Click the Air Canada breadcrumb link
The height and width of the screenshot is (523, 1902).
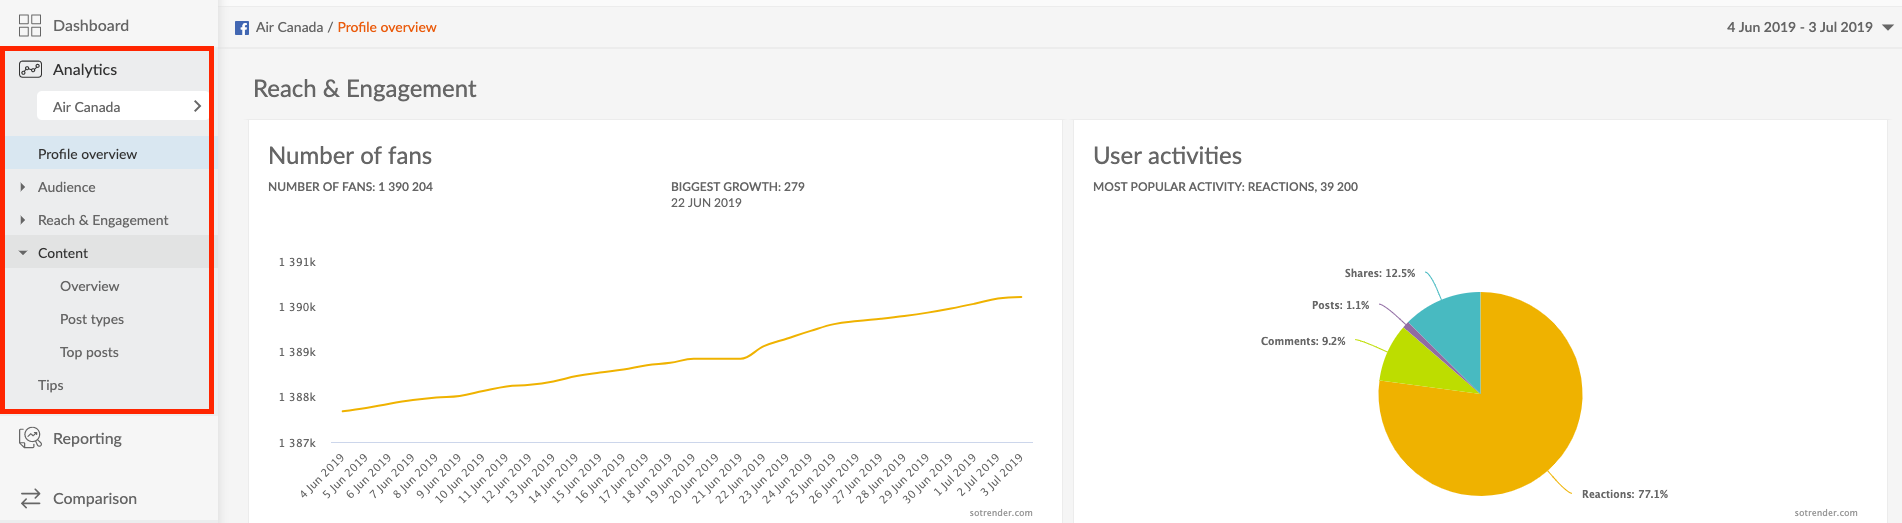289,27
